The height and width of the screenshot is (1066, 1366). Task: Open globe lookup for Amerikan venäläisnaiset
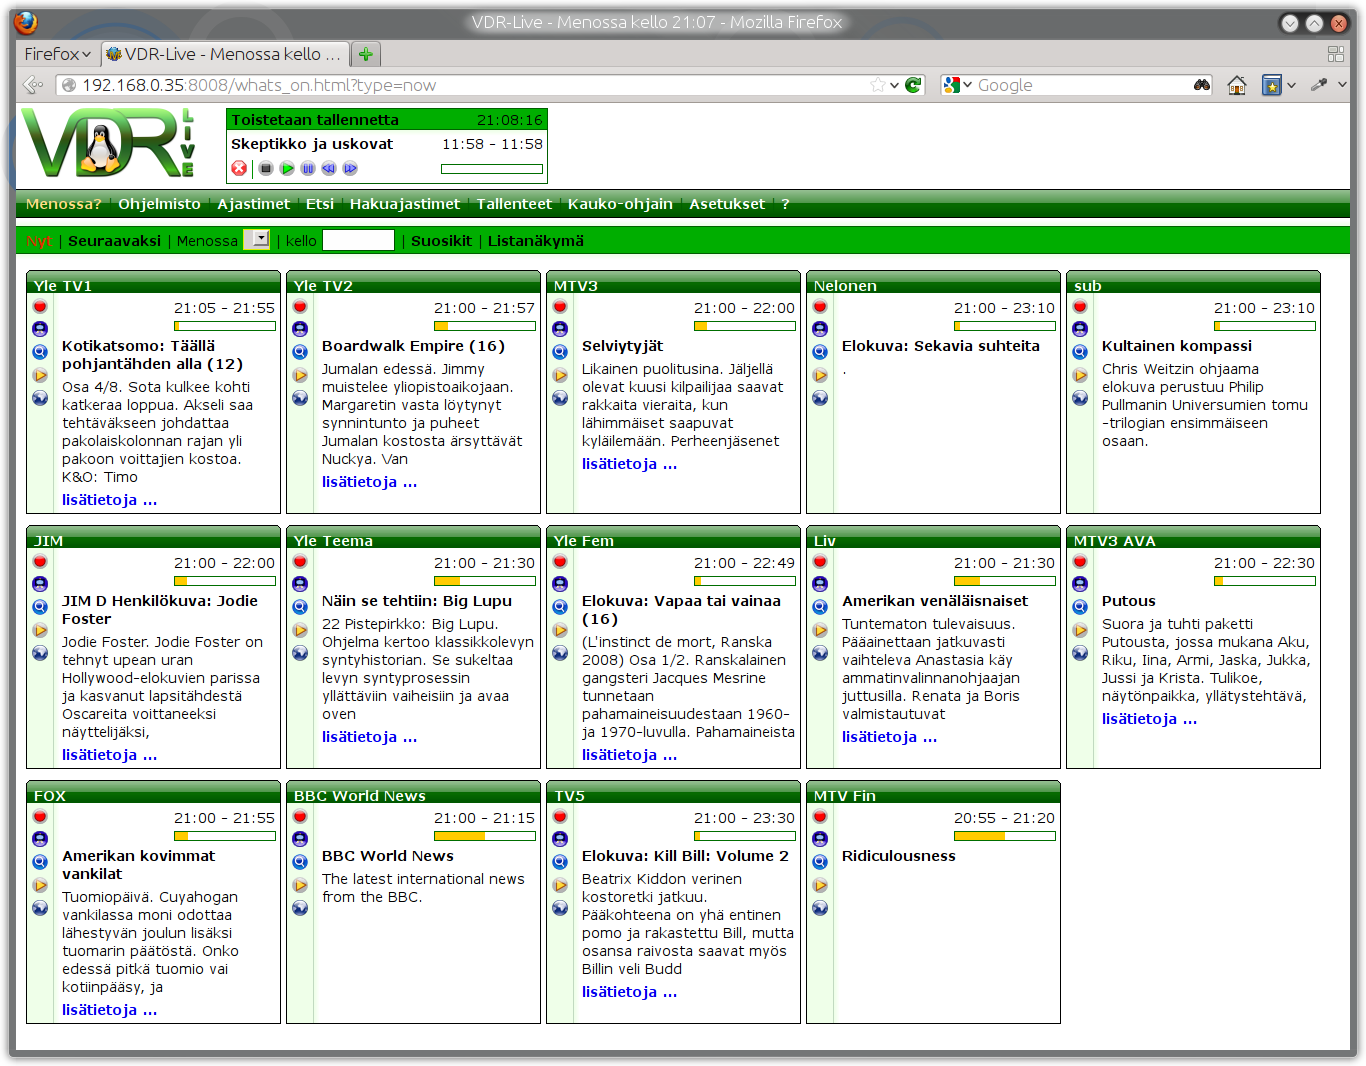(820, 653)
